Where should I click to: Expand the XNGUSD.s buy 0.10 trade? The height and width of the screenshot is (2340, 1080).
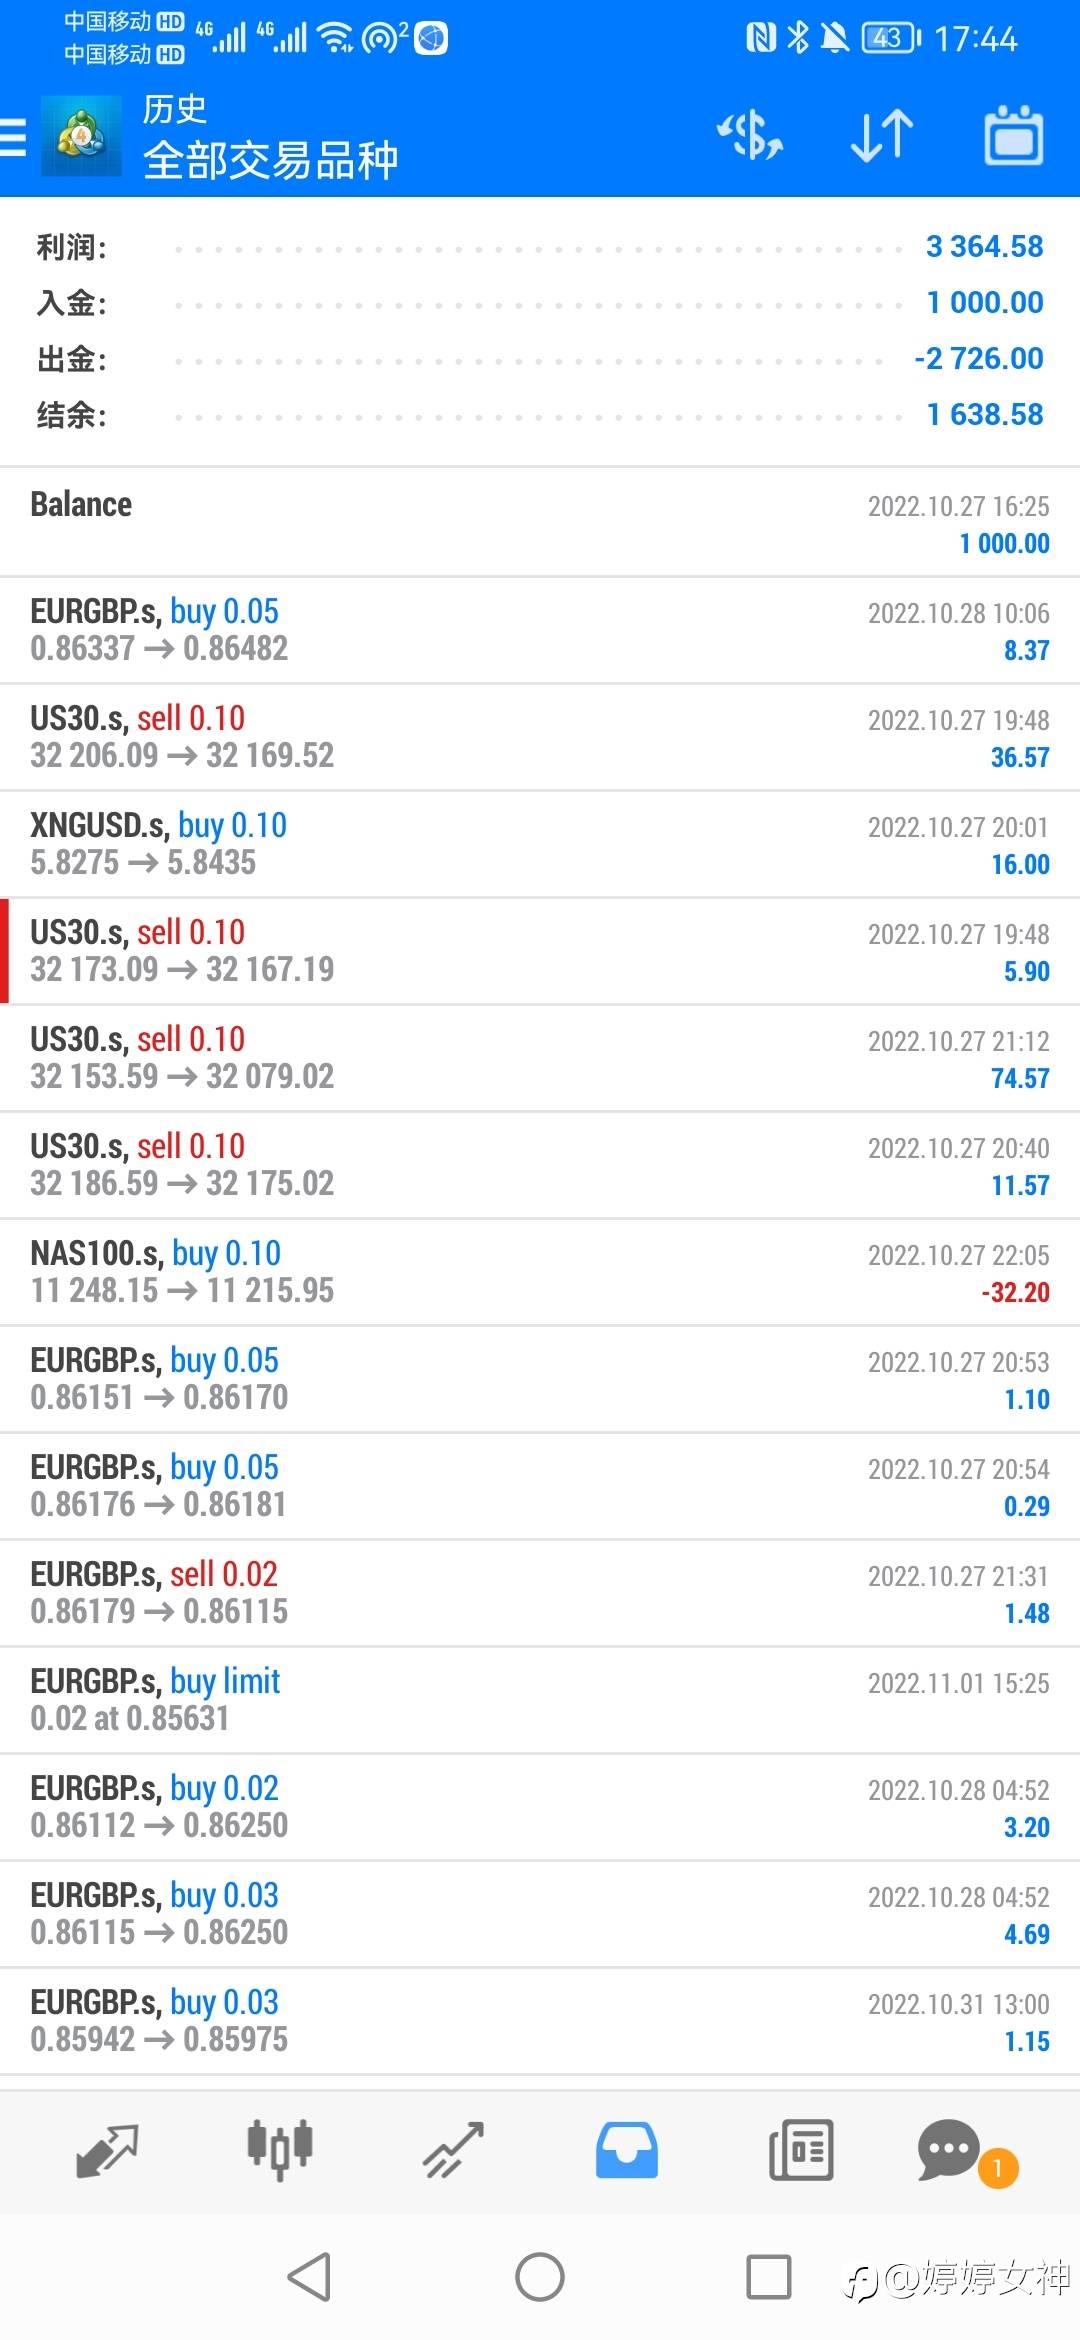540,844
